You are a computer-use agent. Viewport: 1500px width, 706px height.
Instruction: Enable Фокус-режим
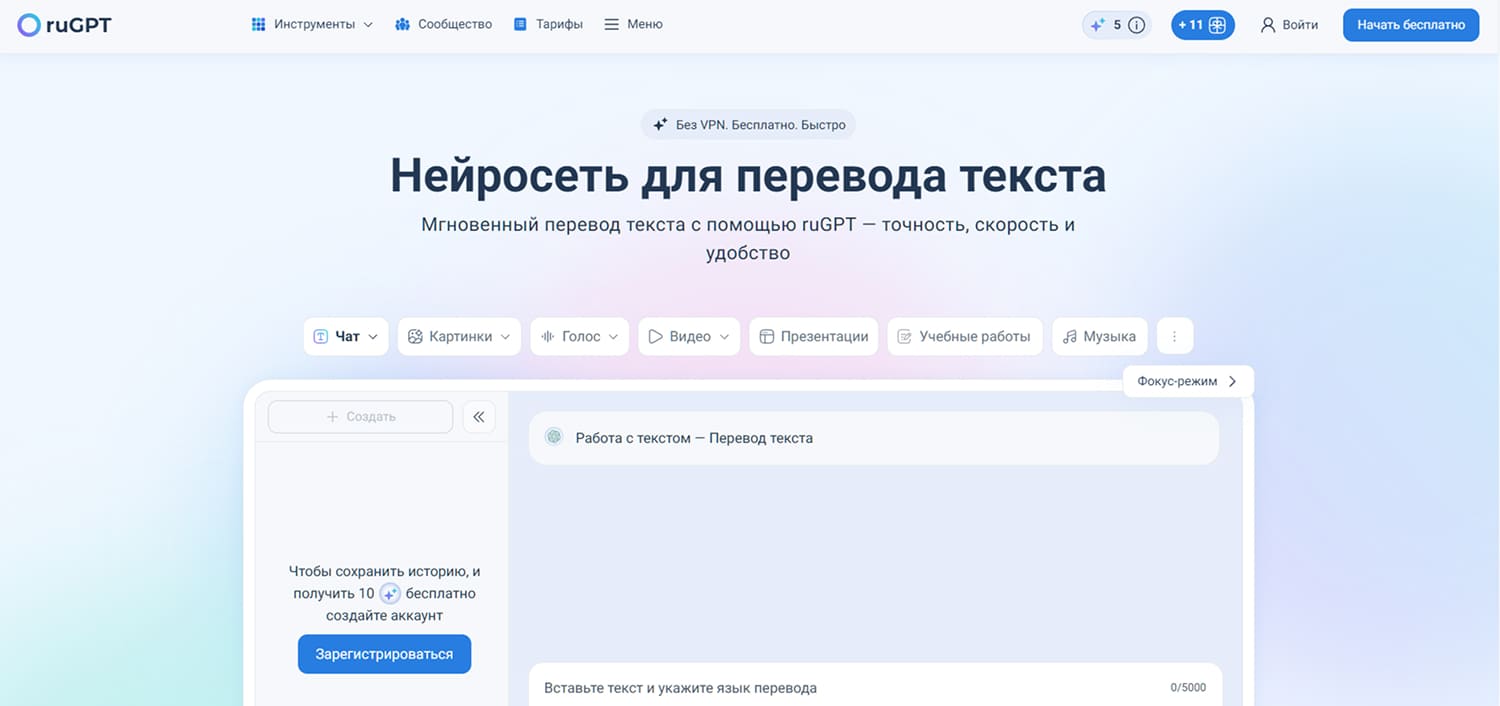click(1187, 381)
